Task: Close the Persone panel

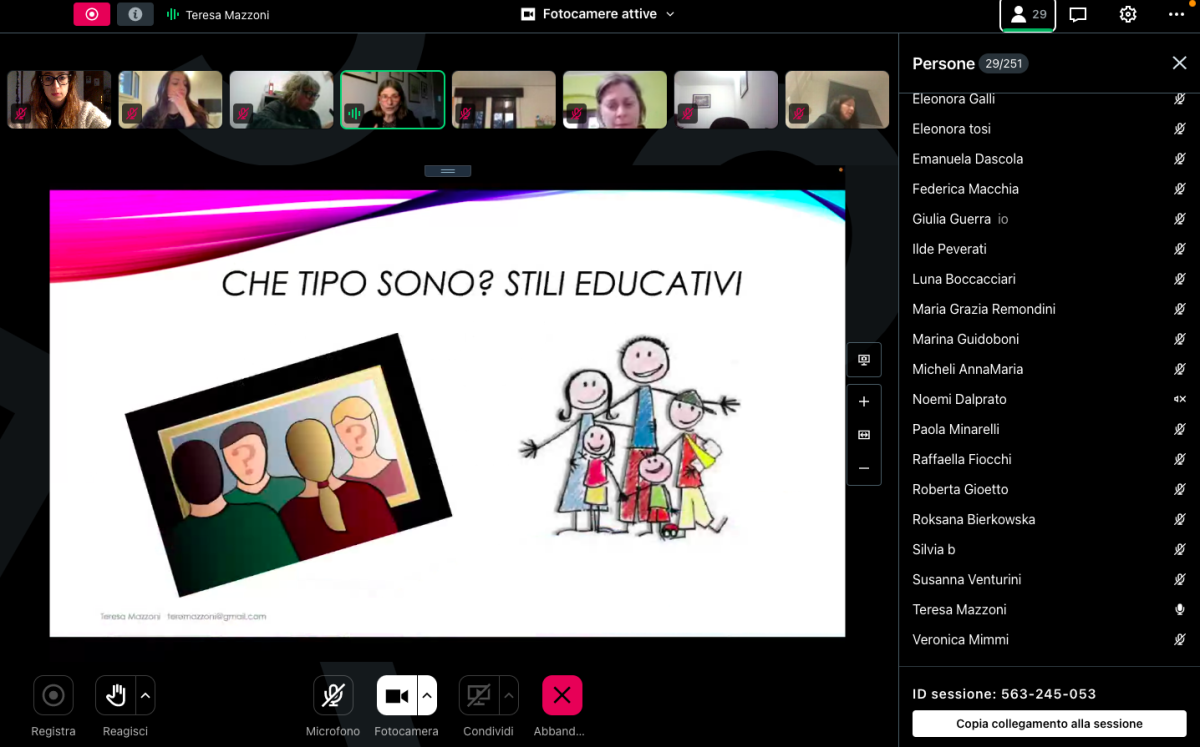Action: [x=1179, y=63]
